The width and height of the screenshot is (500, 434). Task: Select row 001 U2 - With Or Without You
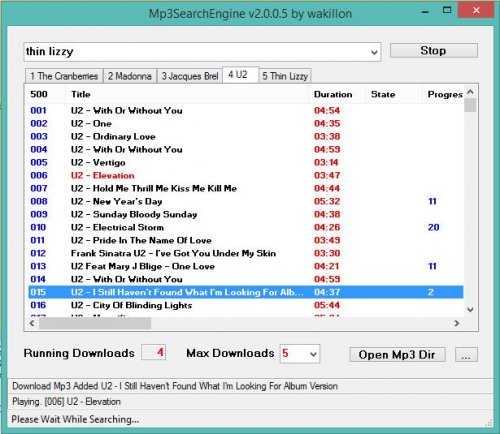click(246, 111)
